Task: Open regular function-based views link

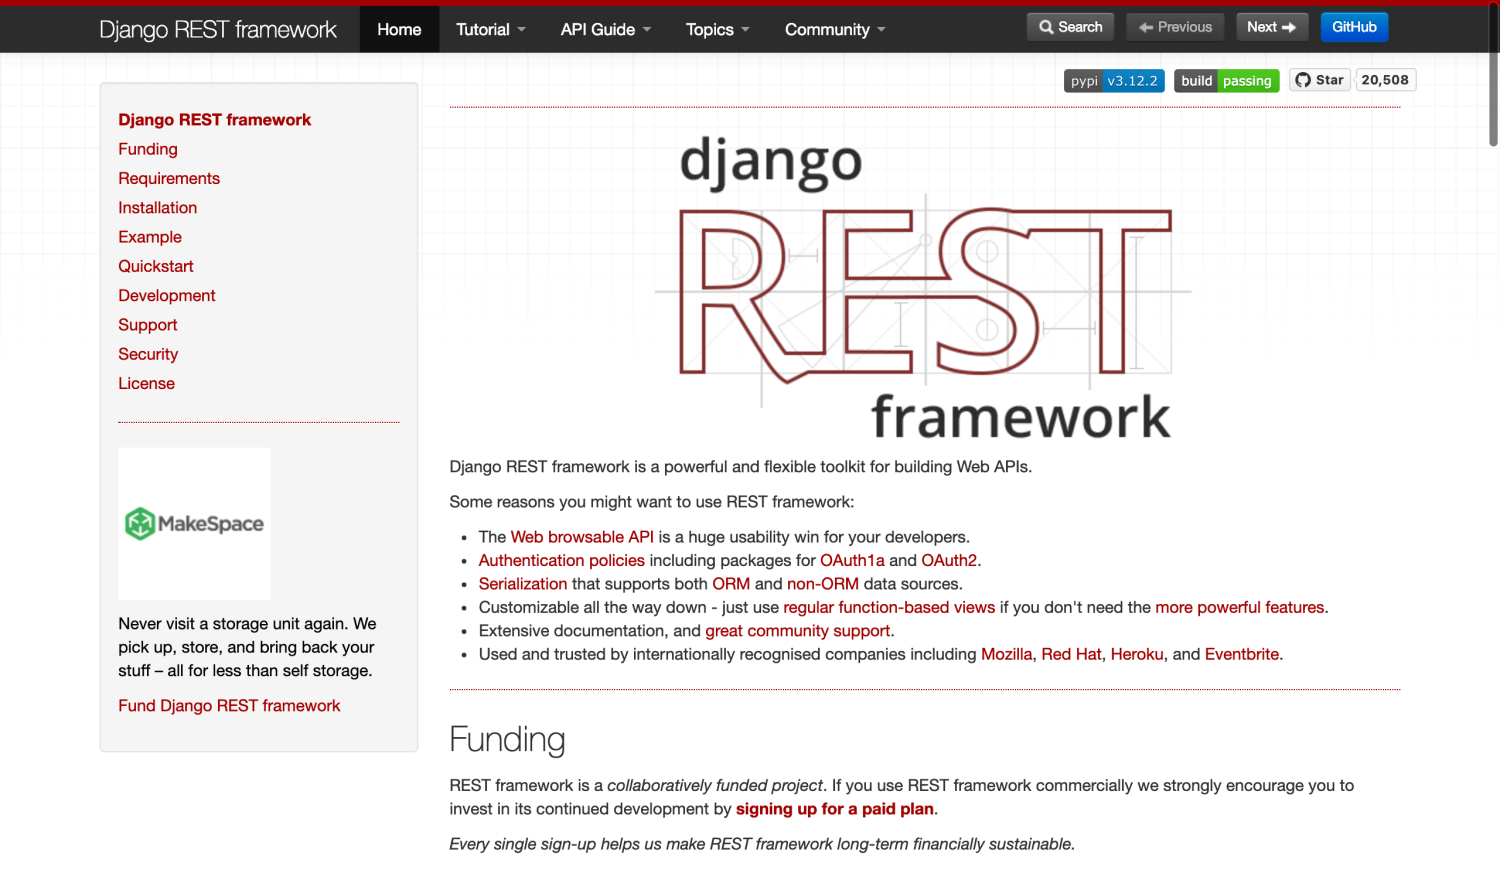Action: coord(889,607)
